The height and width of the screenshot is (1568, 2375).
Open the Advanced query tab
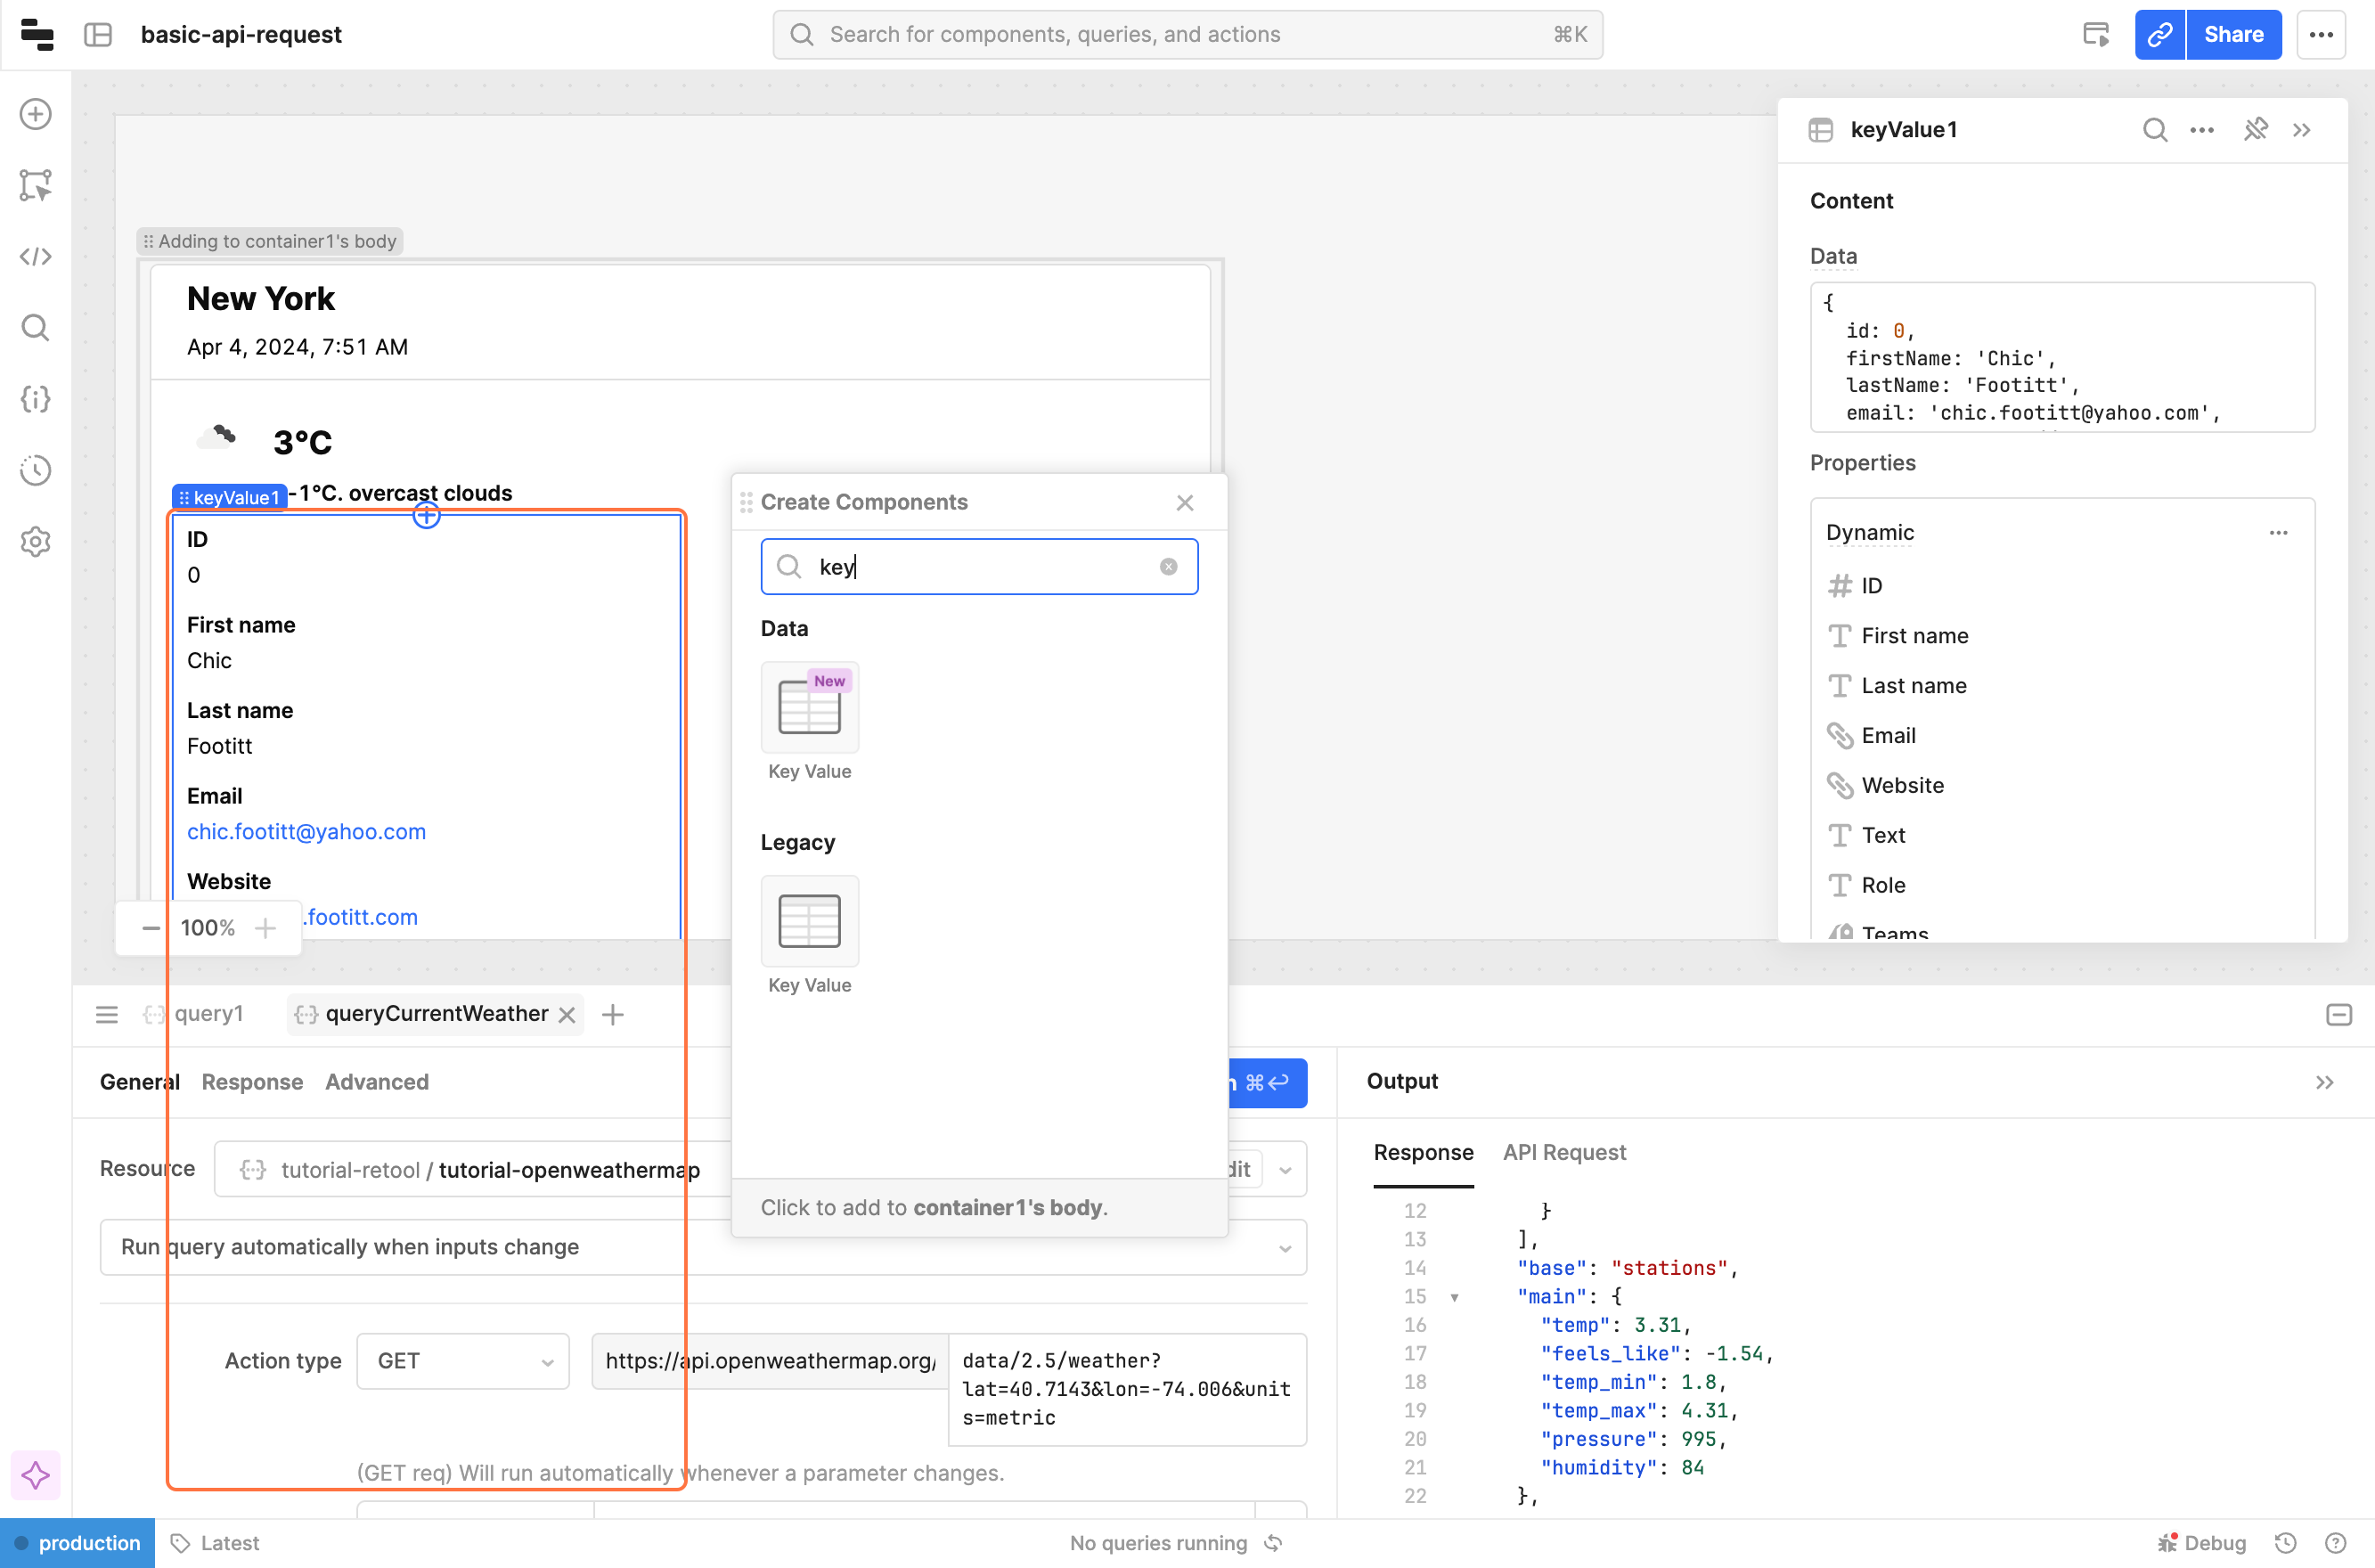(376, 1082)
